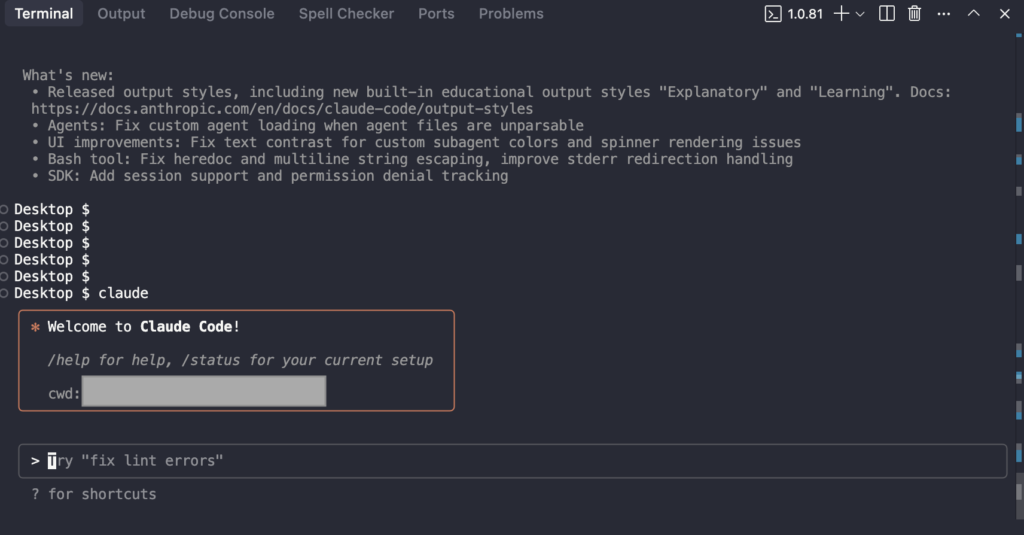Click the orange asterisk Claude logo
This screenshot has width=1024, height=535.
click(35, 327)
